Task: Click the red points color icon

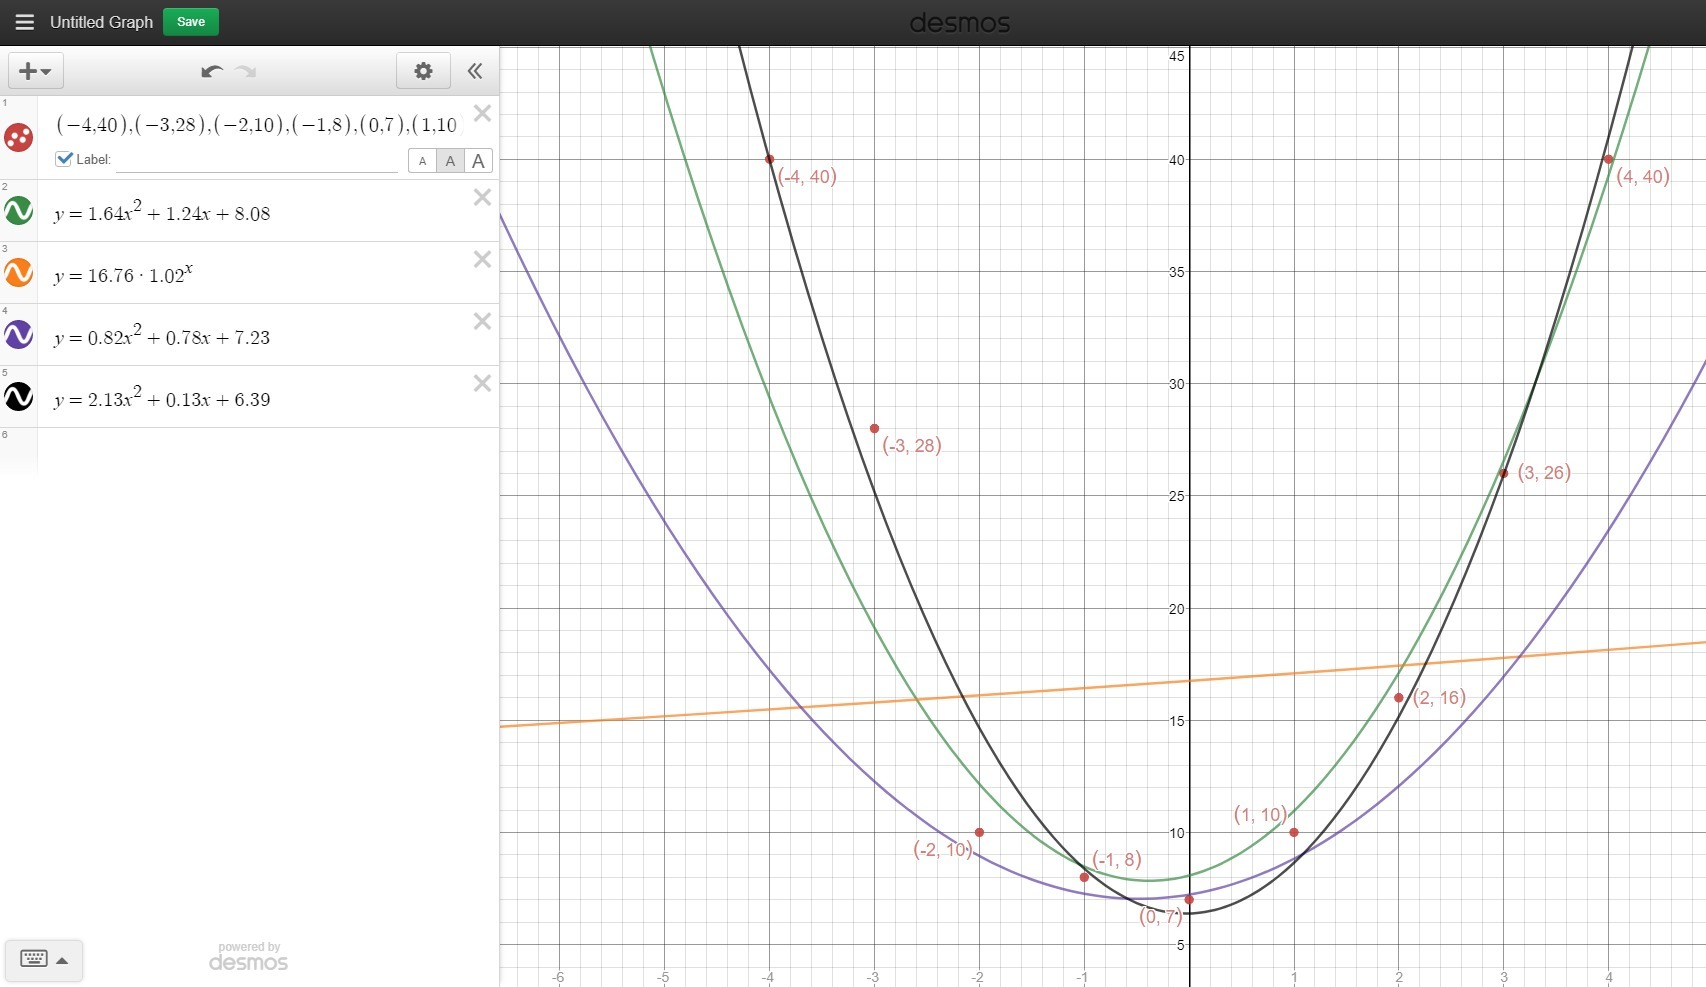Action: pyautogui.click(x=19, y=137)
